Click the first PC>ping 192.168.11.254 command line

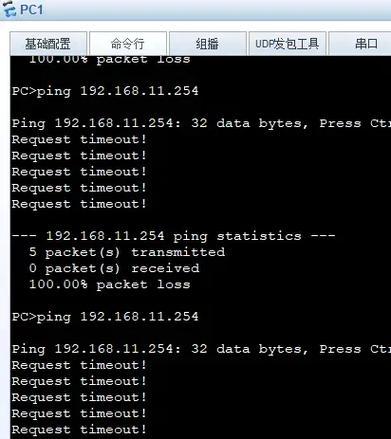click(105, 91)
